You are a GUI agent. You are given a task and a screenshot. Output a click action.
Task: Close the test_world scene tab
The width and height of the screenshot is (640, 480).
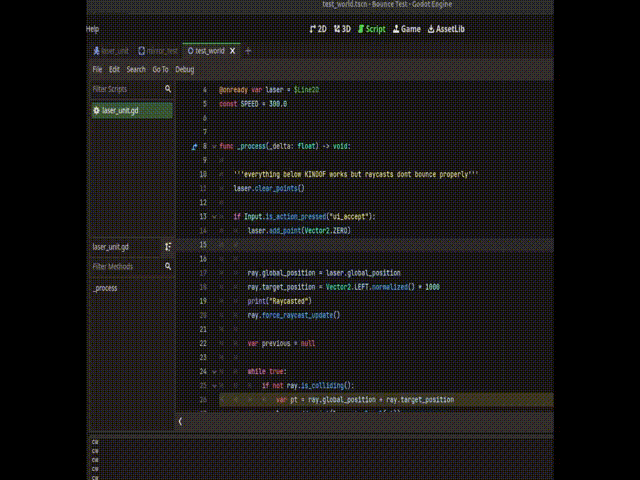pos(234,50)
